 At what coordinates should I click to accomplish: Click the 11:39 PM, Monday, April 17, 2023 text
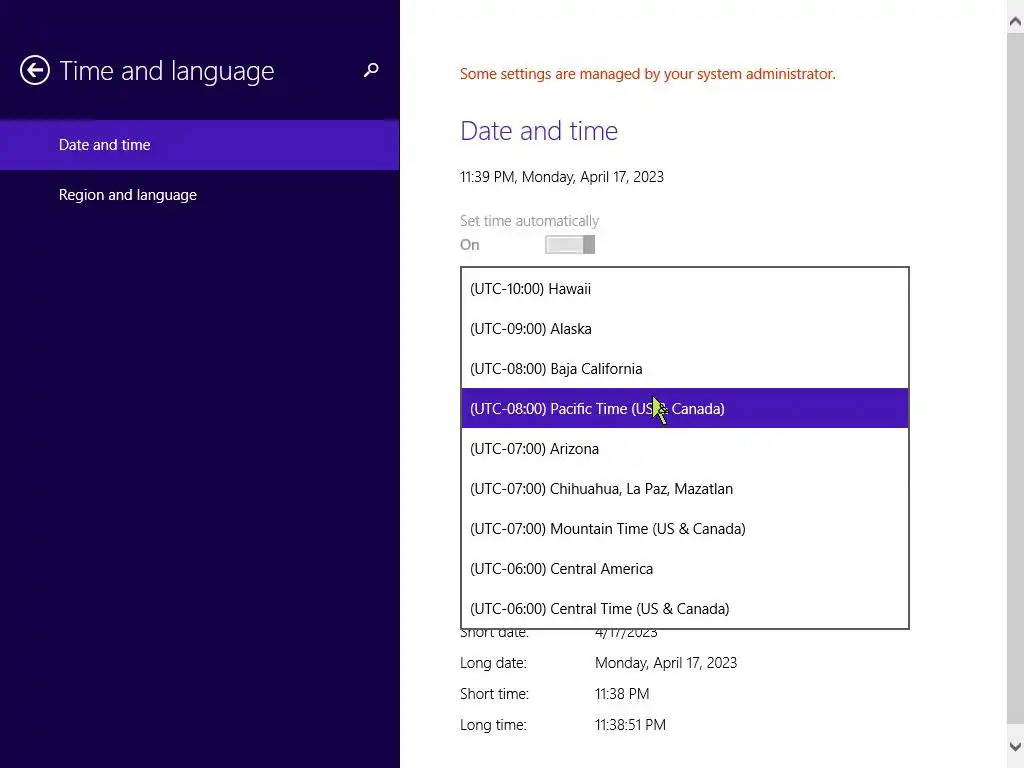click(x=562, y=177)
